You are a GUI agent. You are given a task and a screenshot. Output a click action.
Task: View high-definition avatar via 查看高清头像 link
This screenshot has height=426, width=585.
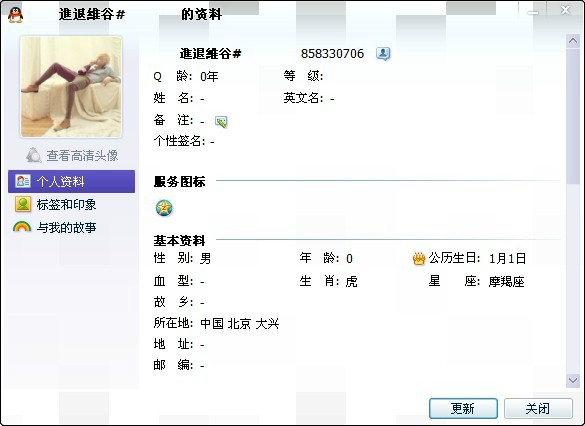tap(82, 156)
